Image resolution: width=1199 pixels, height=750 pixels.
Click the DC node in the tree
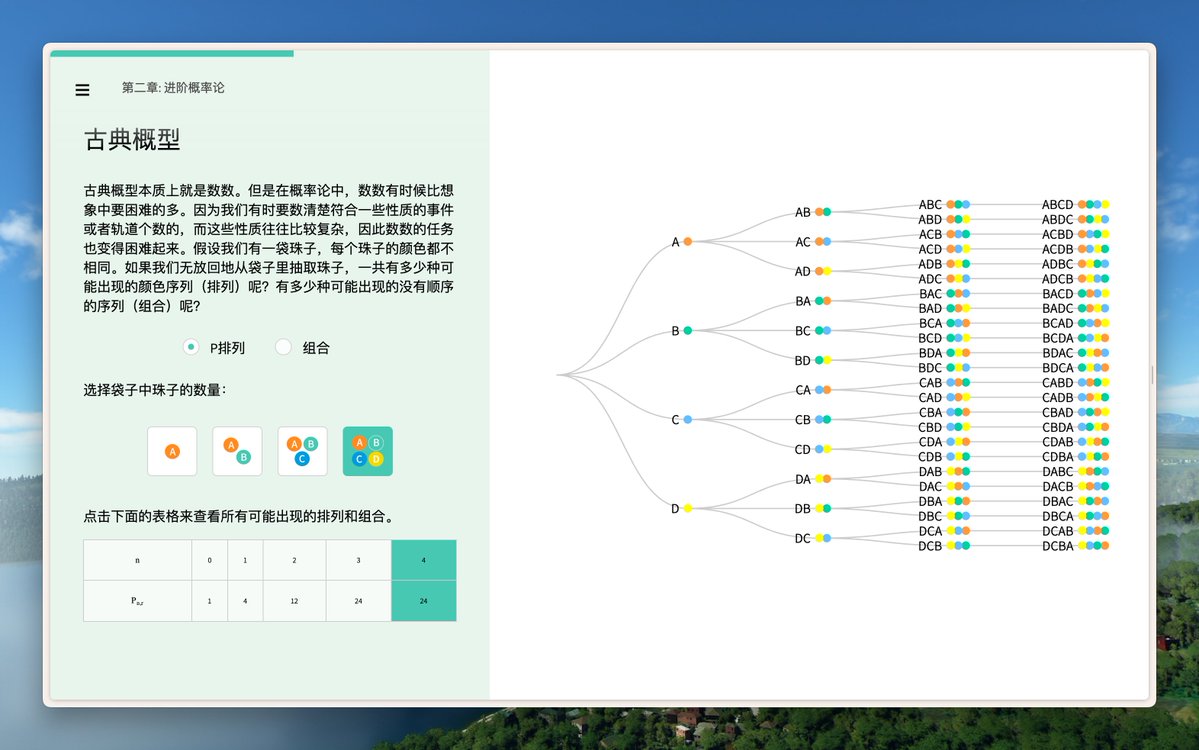[x=813, y=538]
